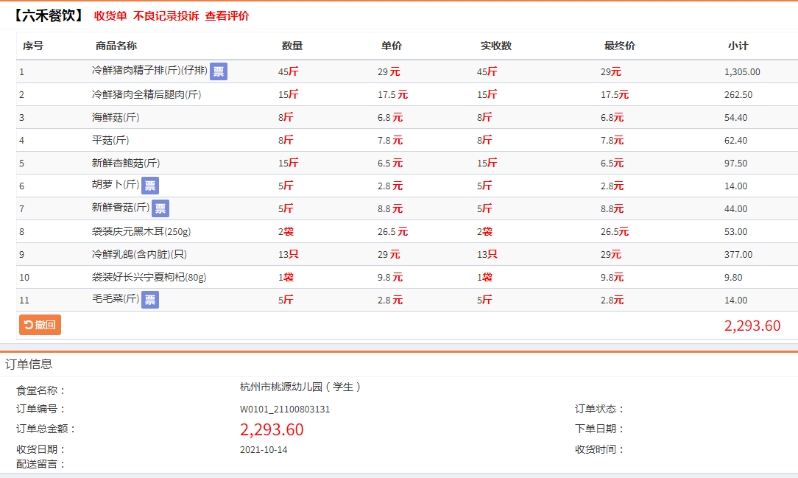Select the 冷鲜猪肉全精后腿肉(斤) product name

(147, 95)
